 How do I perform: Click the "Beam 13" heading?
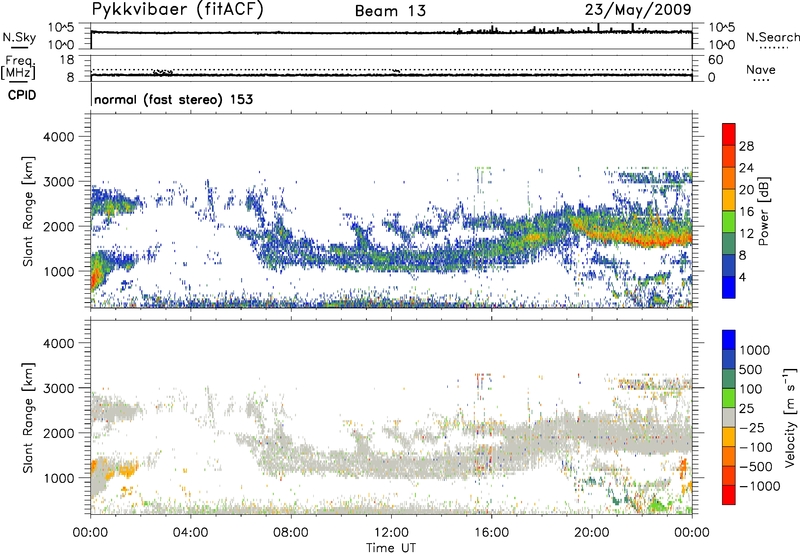click(390, 11)
